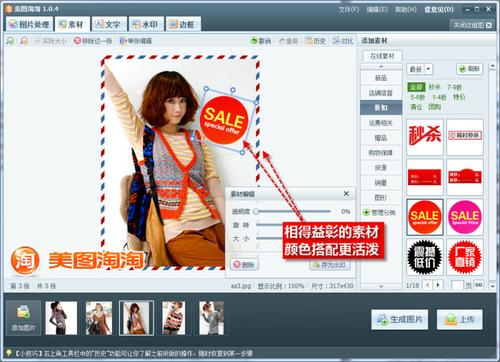This screenshot has width=500, height=362.
Task: Select the 5-6折 filter tag
Action: click(418, 97)
